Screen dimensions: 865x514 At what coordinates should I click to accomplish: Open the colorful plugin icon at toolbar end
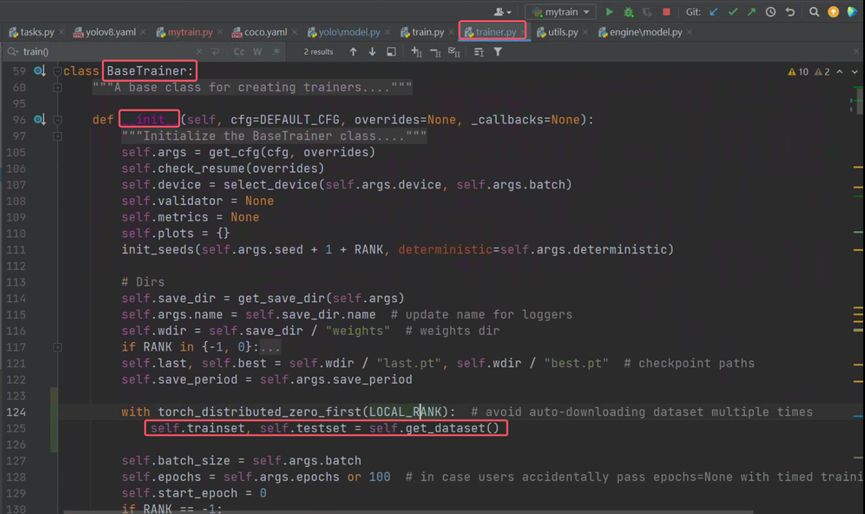point(852,12)
